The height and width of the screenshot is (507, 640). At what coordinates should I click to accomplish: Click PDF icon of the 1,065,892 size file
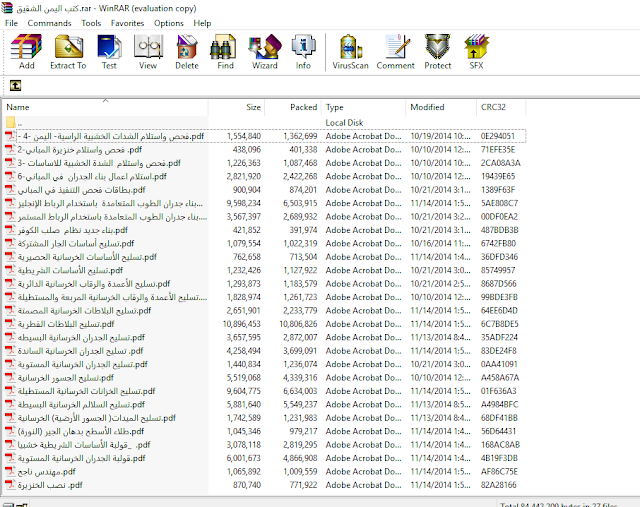pyautogui.click(x=10, y=471)
